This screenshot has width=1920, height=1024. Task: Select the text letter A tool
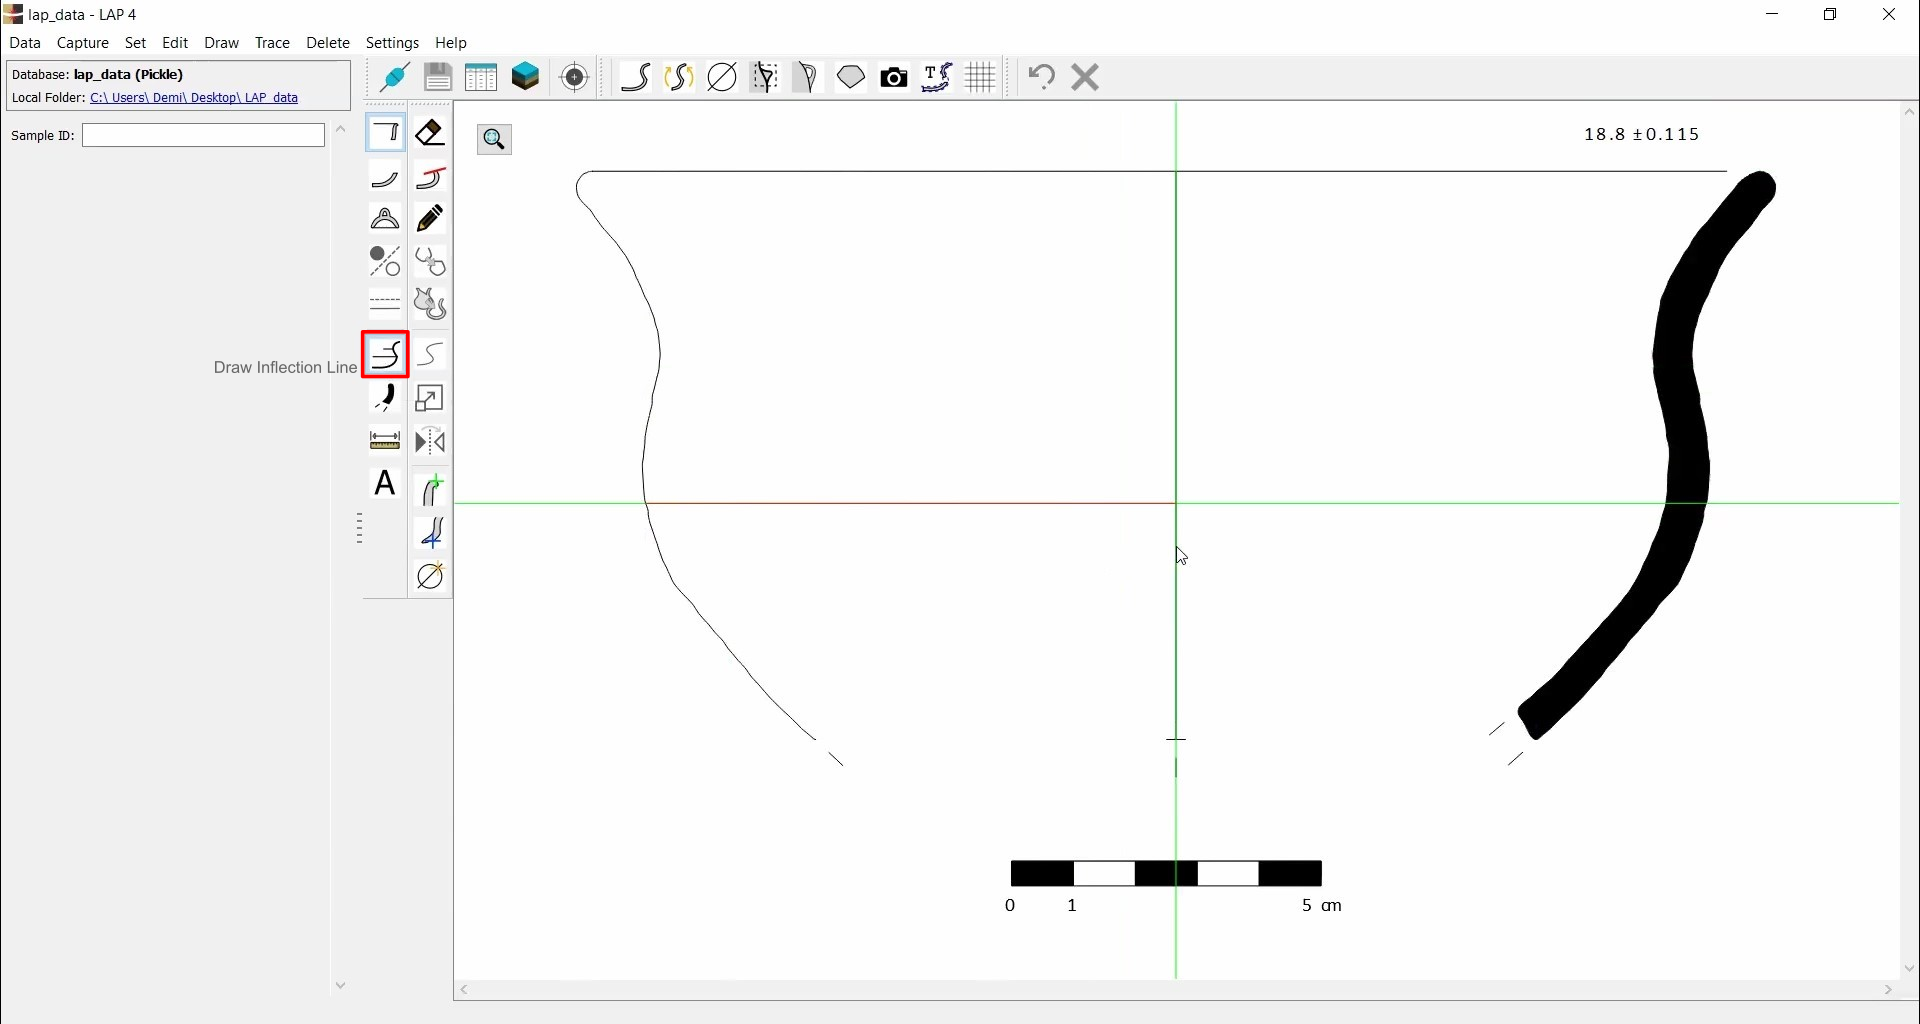[x=385, y=484]
